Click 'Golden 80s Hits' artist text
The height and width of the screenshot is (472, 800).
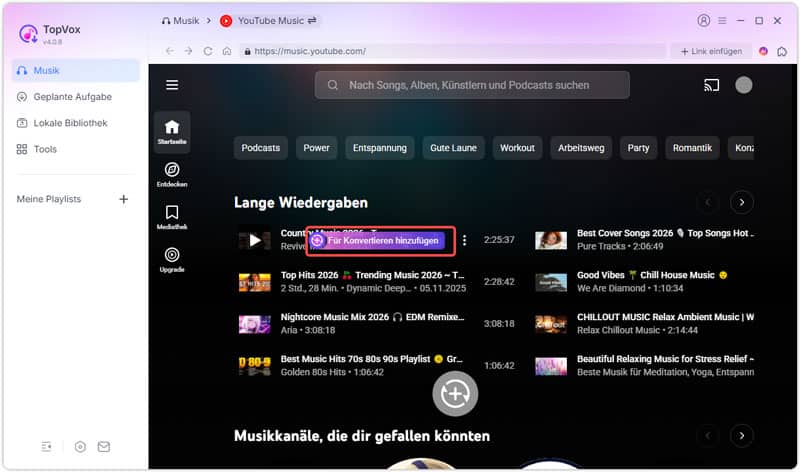(x=313, y=372)
